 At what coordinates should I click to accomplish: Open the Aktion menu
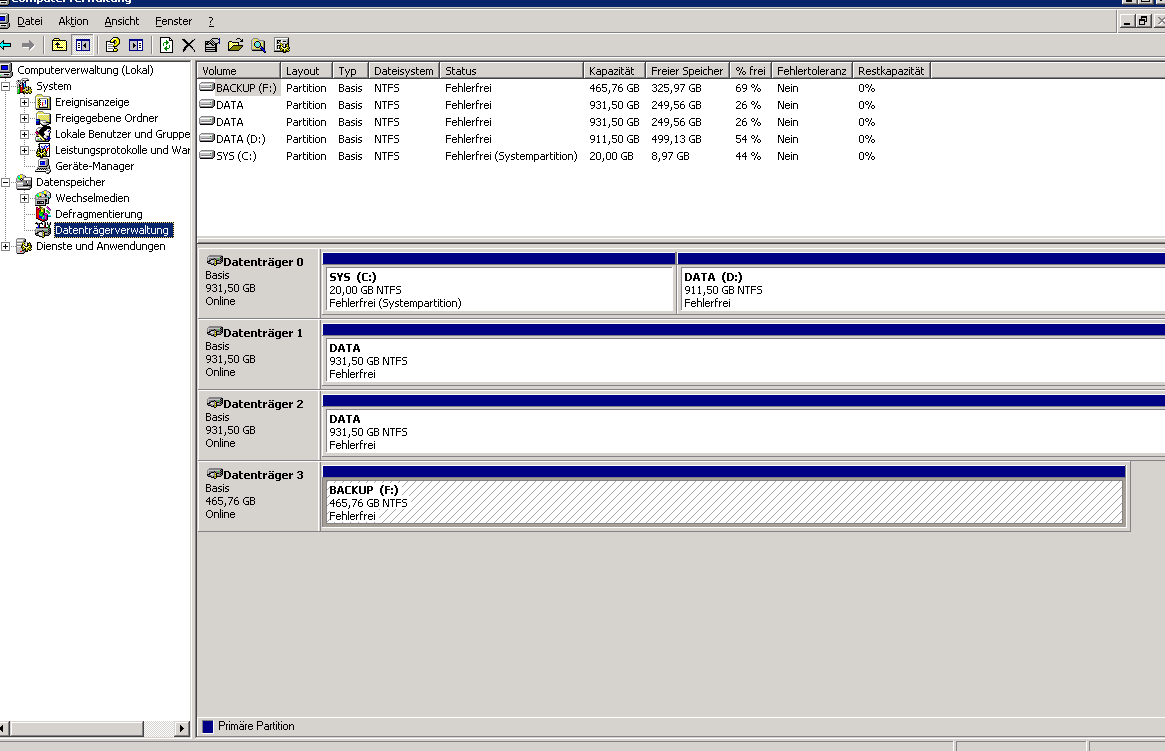pyautogui.click(x=74, y=22)
